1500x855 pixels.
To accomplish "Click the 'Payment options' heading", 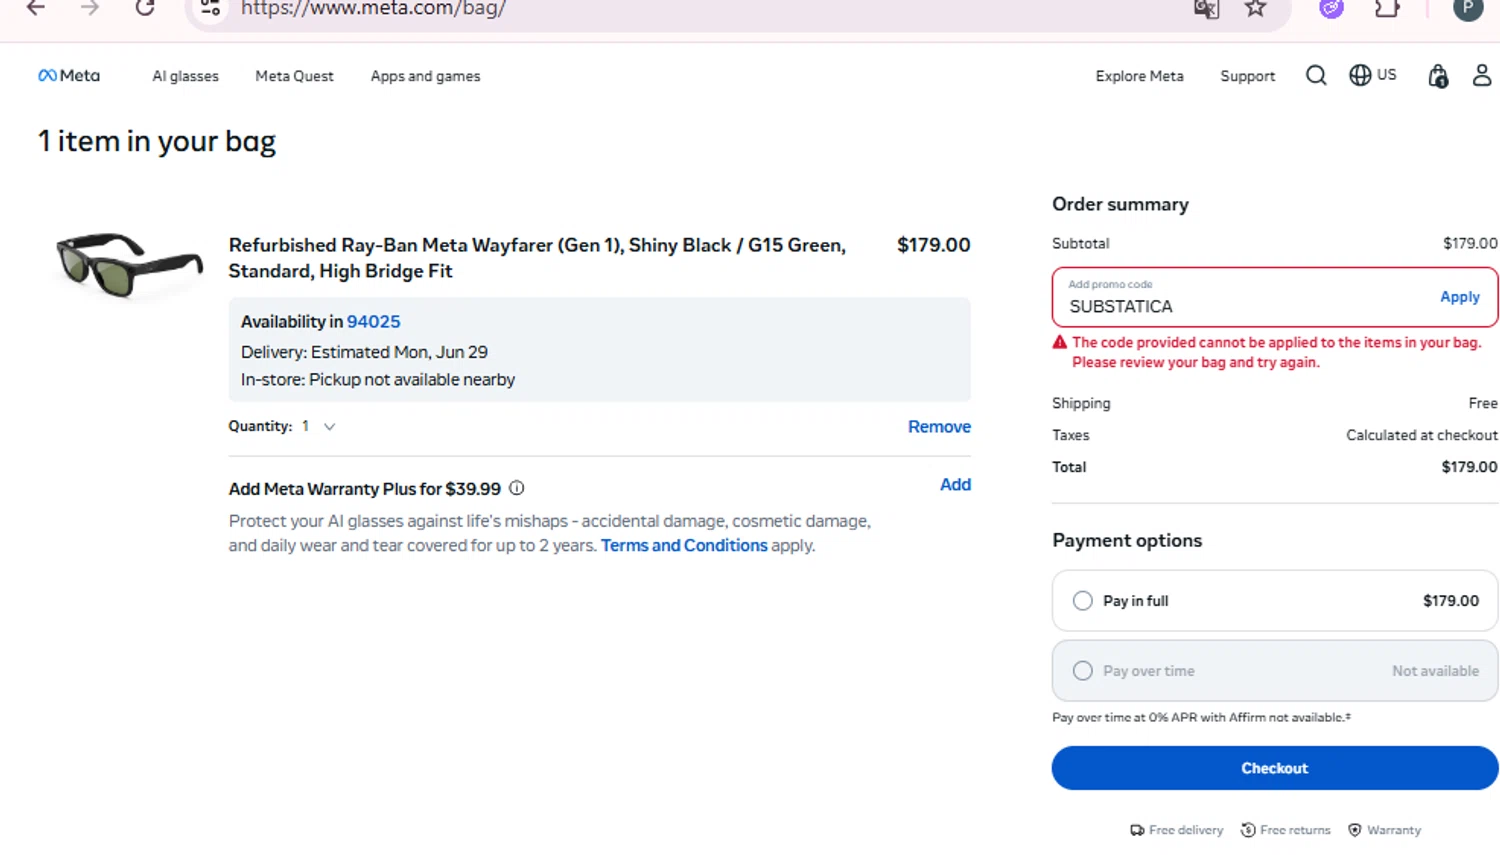I will coord(1127,540).
